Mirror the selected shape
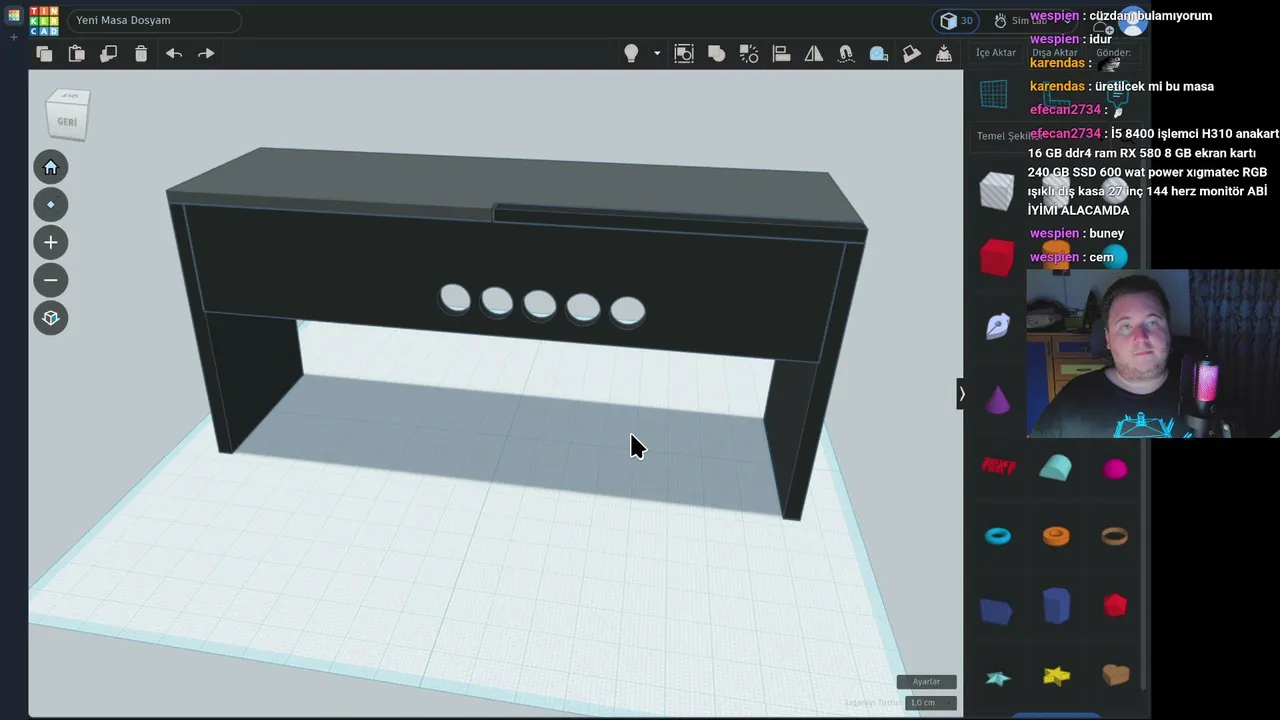 point(814,54)
